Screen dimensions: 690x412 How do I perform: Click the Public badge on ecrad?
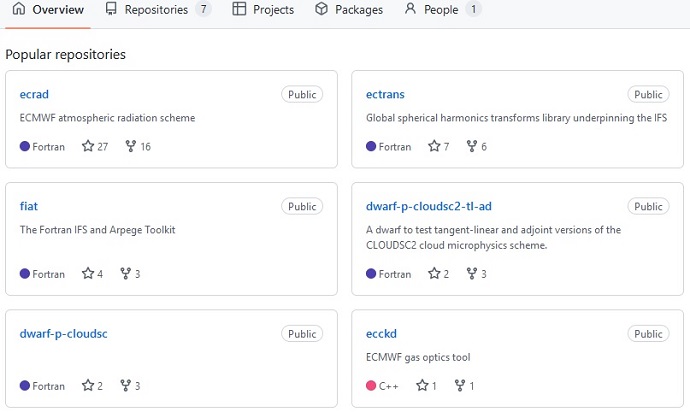[302, 94]
